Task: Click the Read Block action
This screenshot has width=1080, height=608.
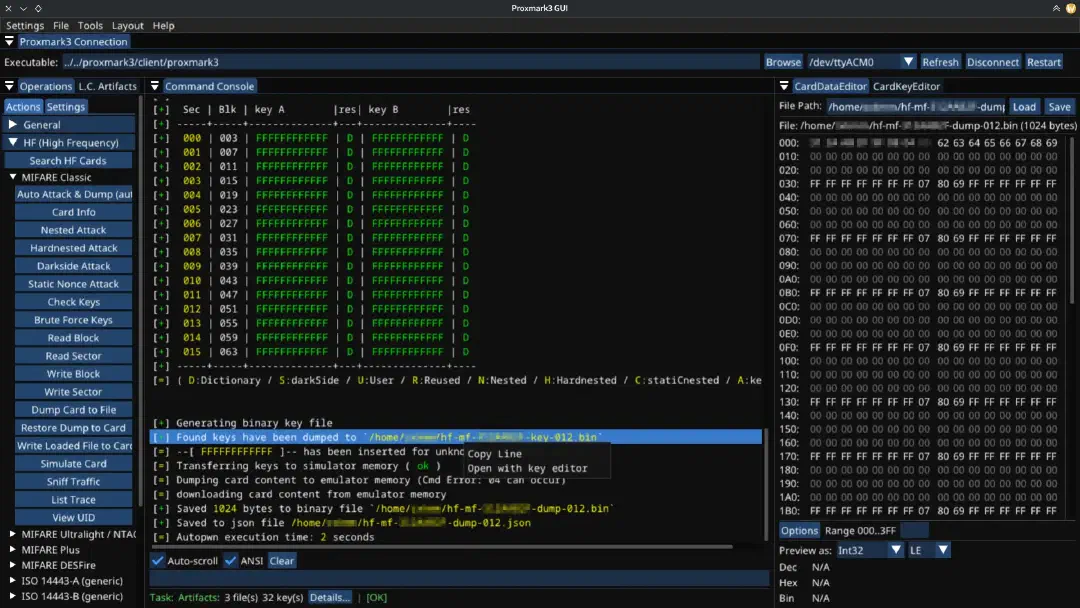Action: tap(74, 338)
